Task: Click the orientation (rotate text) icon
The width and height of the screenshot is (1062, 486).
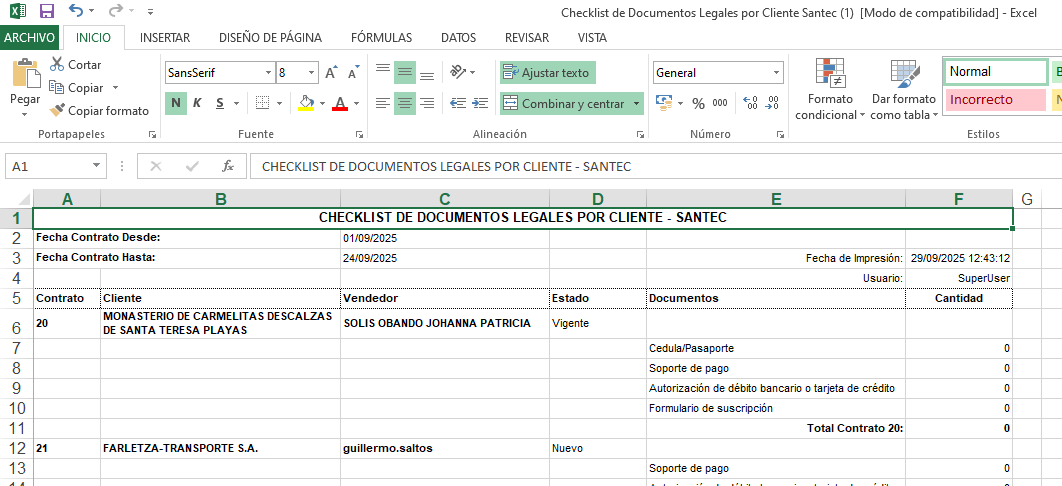Action: 458,72
